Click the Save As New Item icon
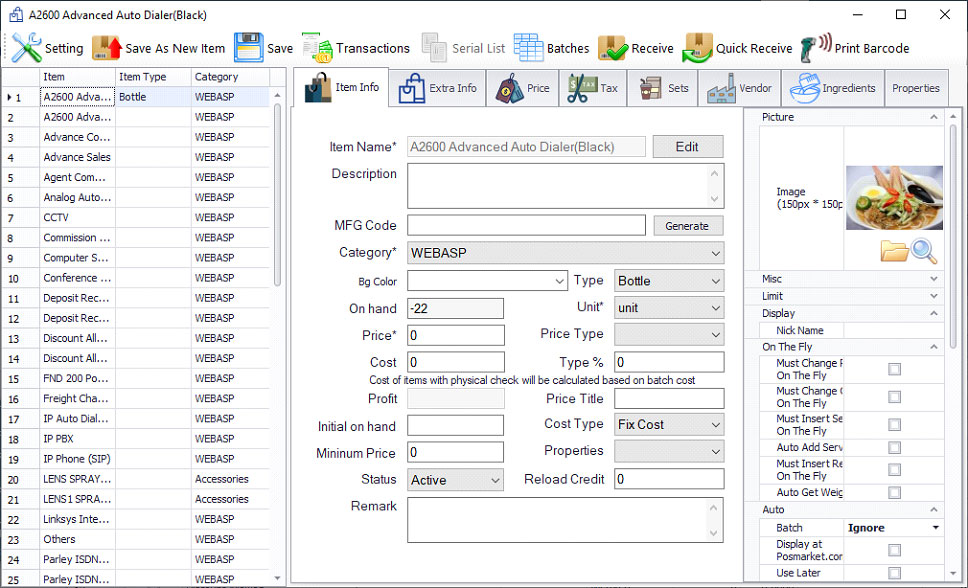The image size is (968, 588). [107, 48]
